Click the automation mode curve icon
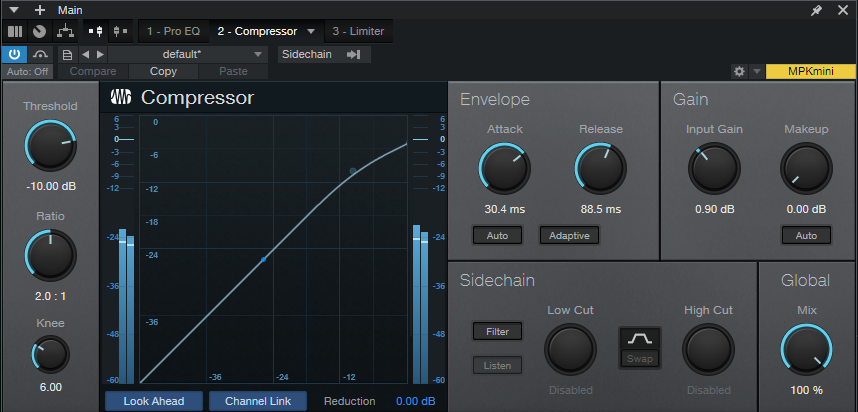858x412 pixels. pyautogui.click(x=40, y=54)
